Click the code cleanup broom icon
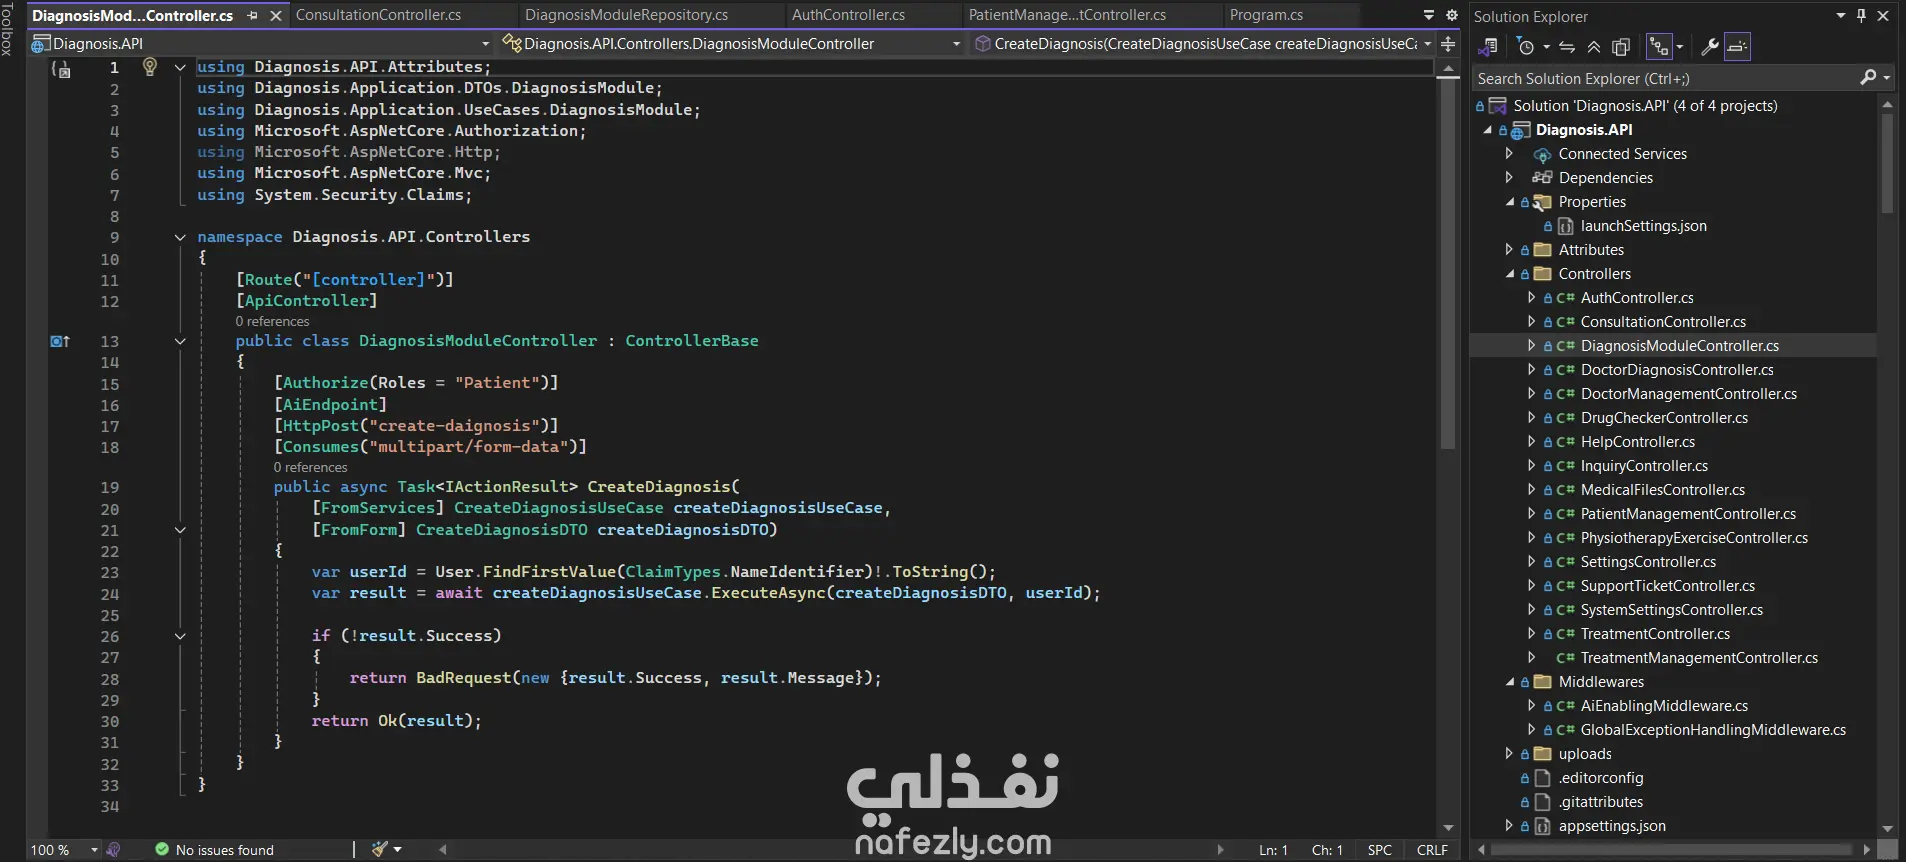This screenshot has width=1906, height=862. point(379,849)
